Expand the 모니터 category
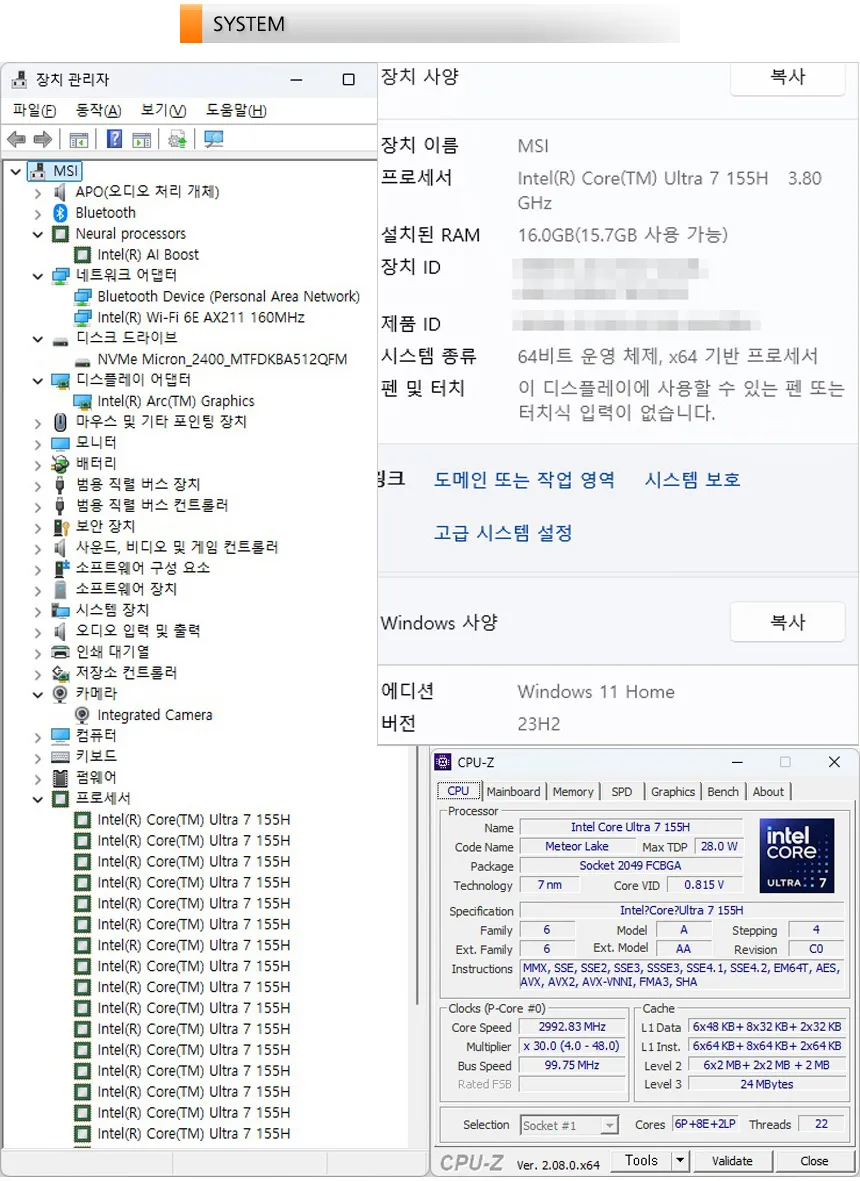Image resolution: width=860 pixels, height=1181 pixels. click(x=38, y=443)
